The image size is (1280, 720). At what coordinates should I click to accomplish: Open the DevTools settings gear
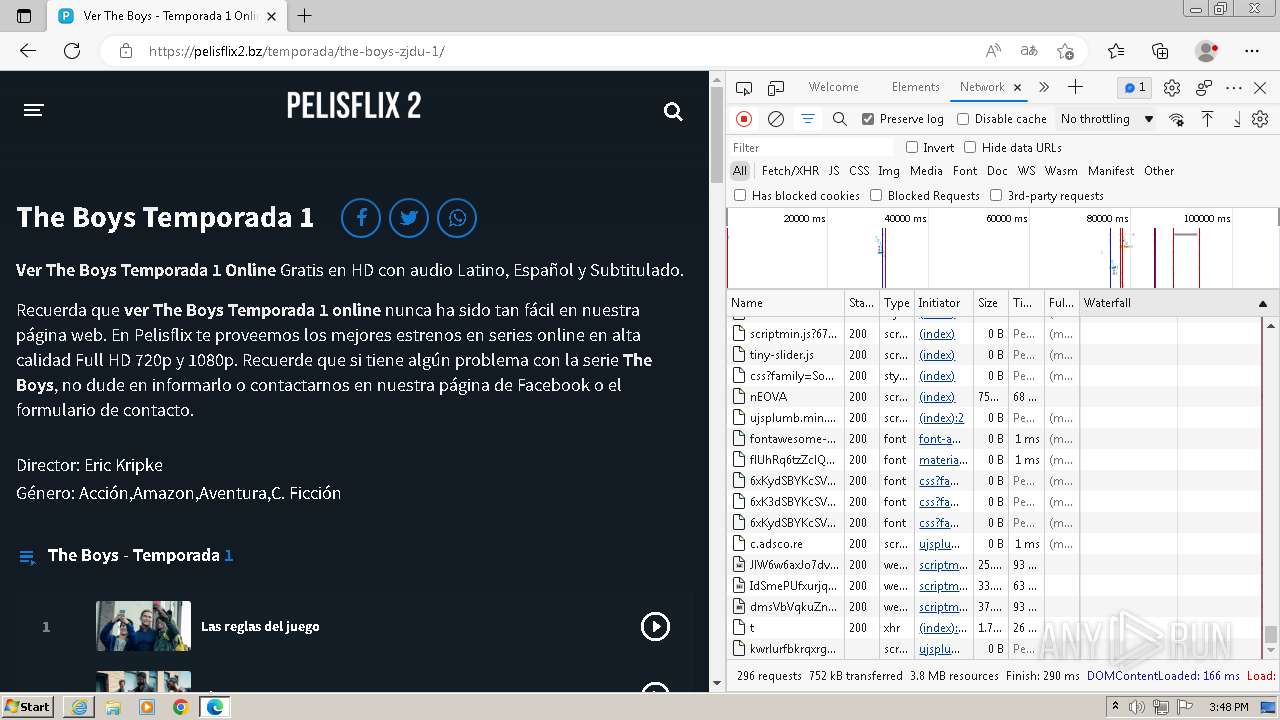tap(1172, 88)
